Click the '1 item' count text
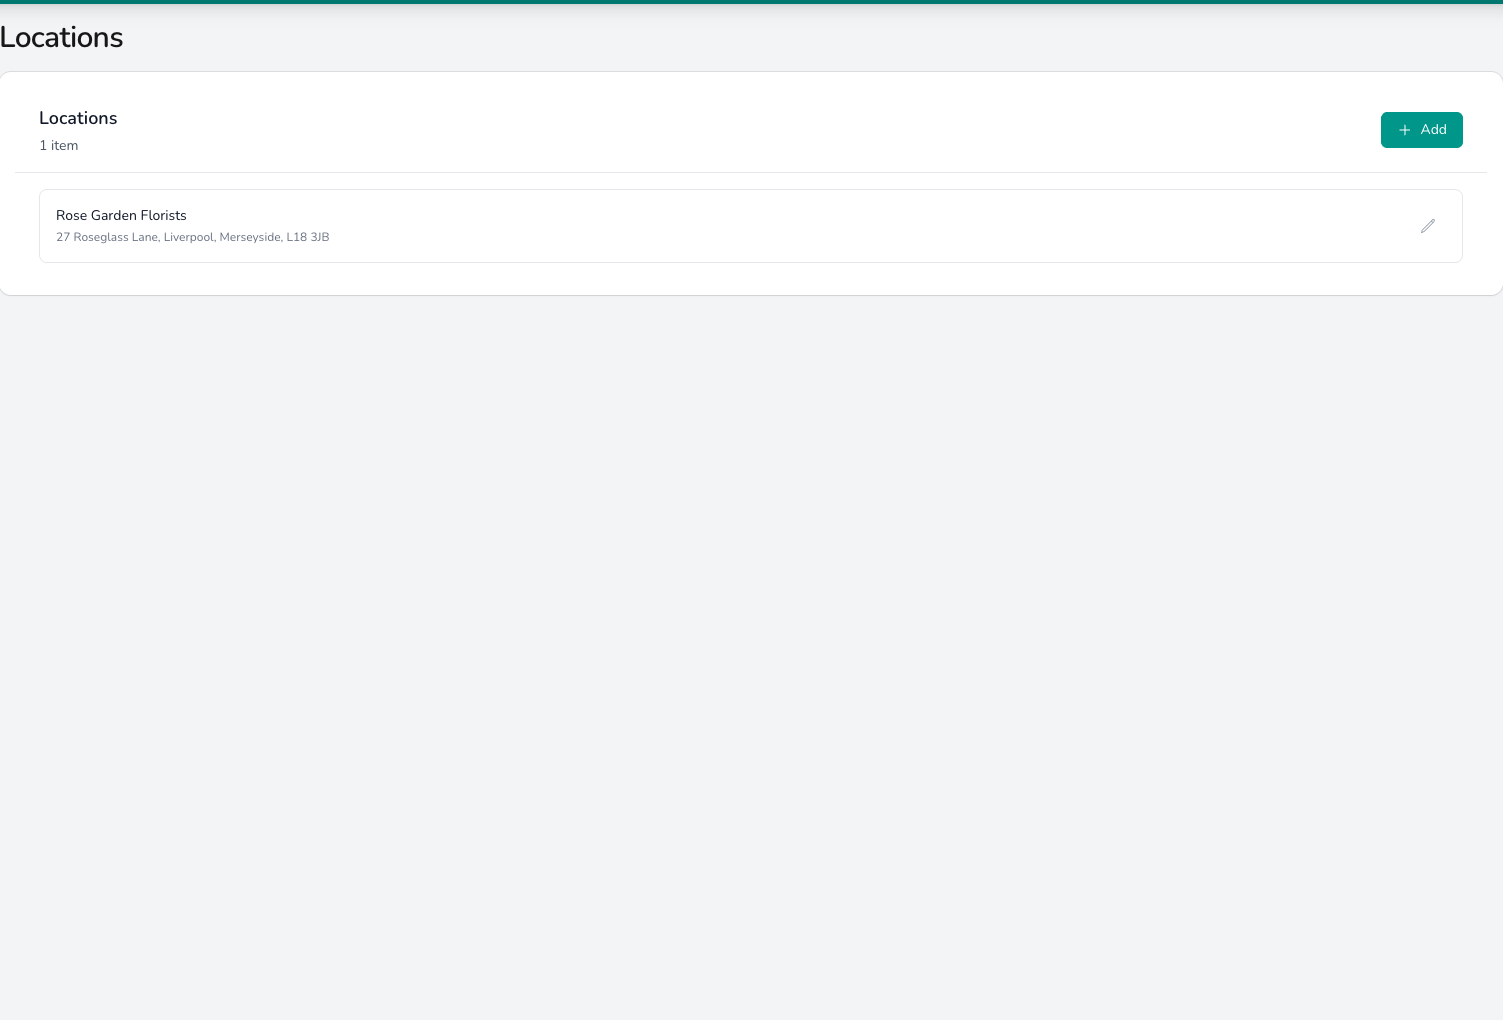1503x1020 pixels. coord(58,146)
